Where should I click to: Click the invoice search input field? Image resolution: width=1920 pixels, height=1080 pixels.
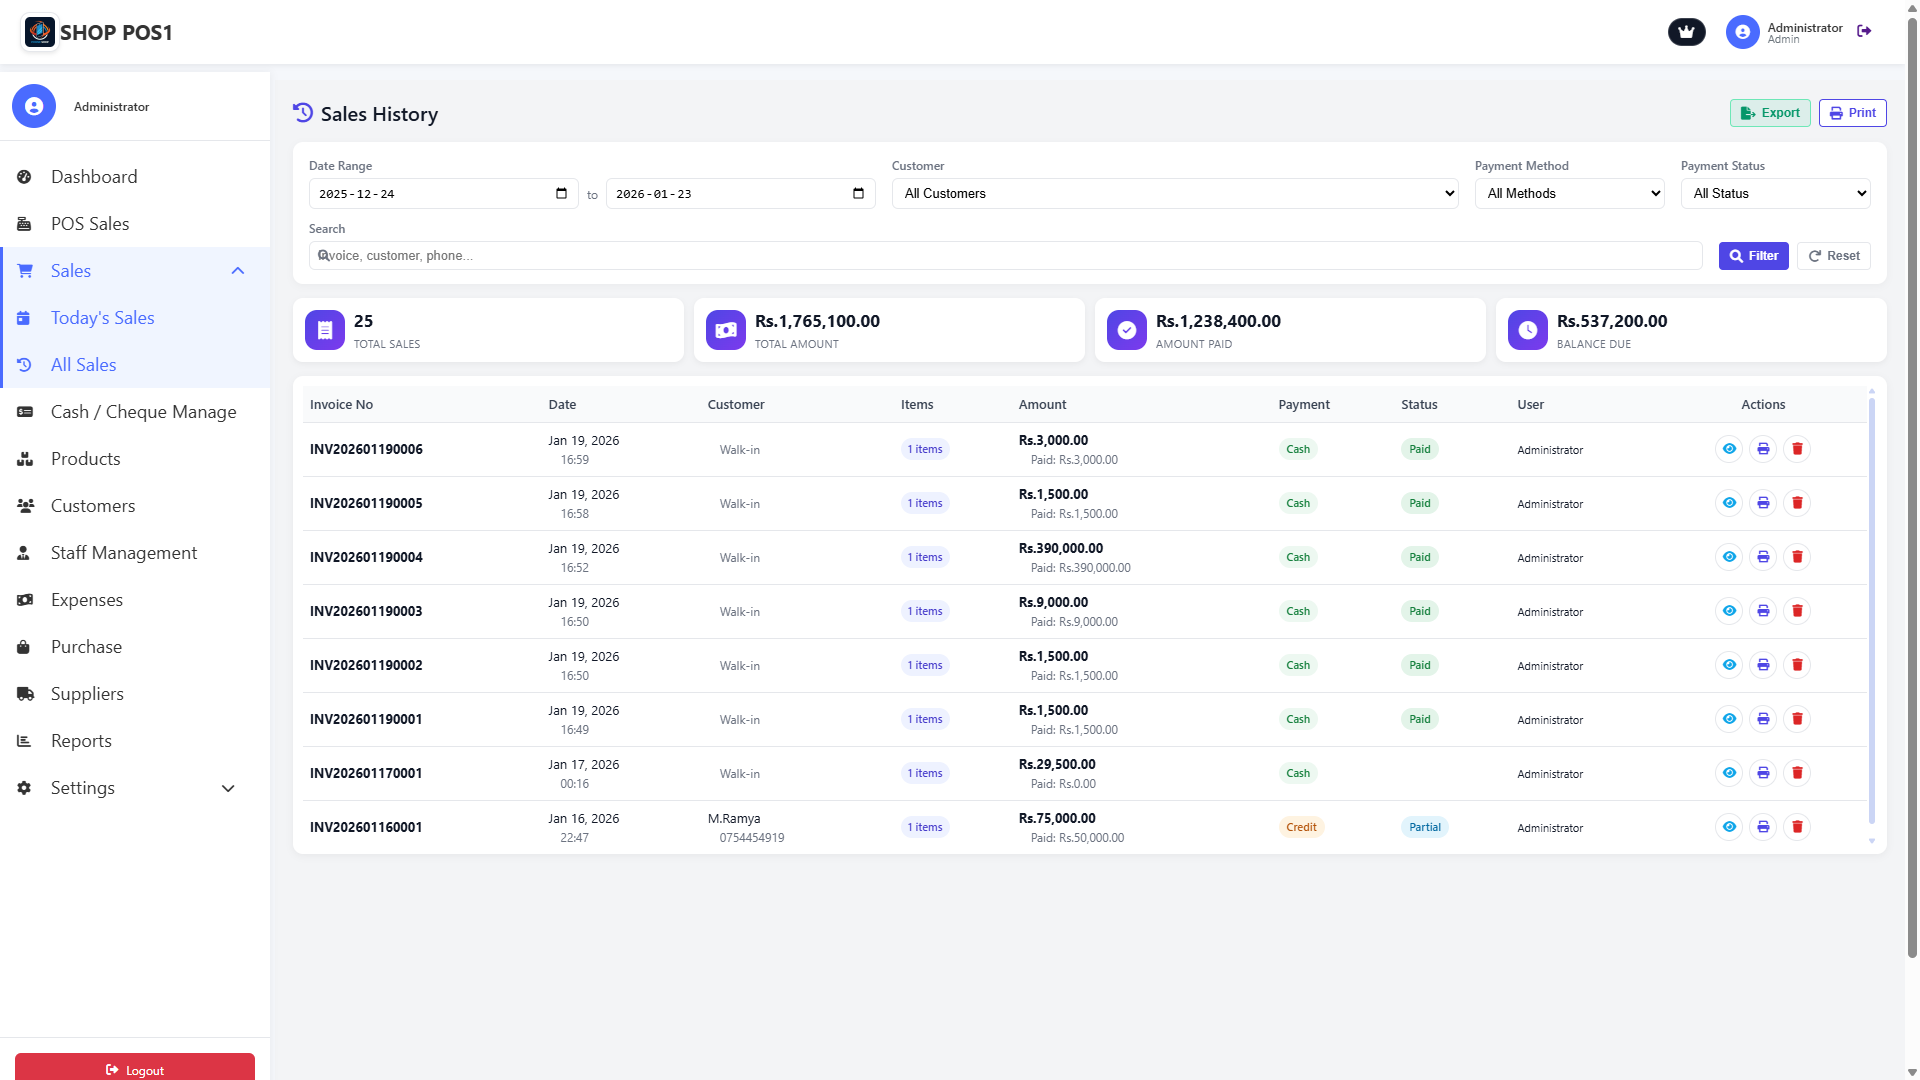(x=1005, y=256)
